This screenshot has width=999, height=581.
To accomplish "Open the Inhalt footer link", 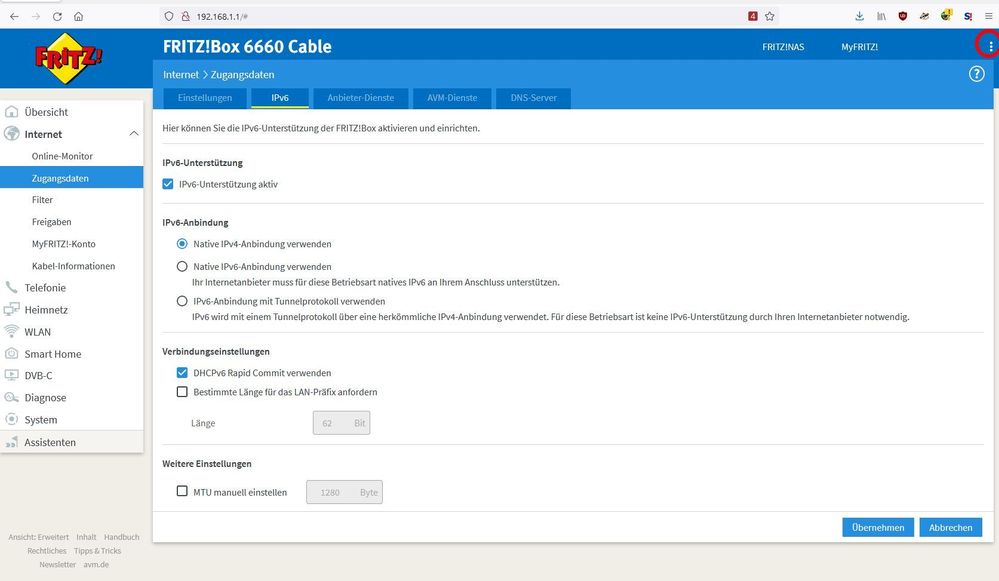I will tap(86, 537).
